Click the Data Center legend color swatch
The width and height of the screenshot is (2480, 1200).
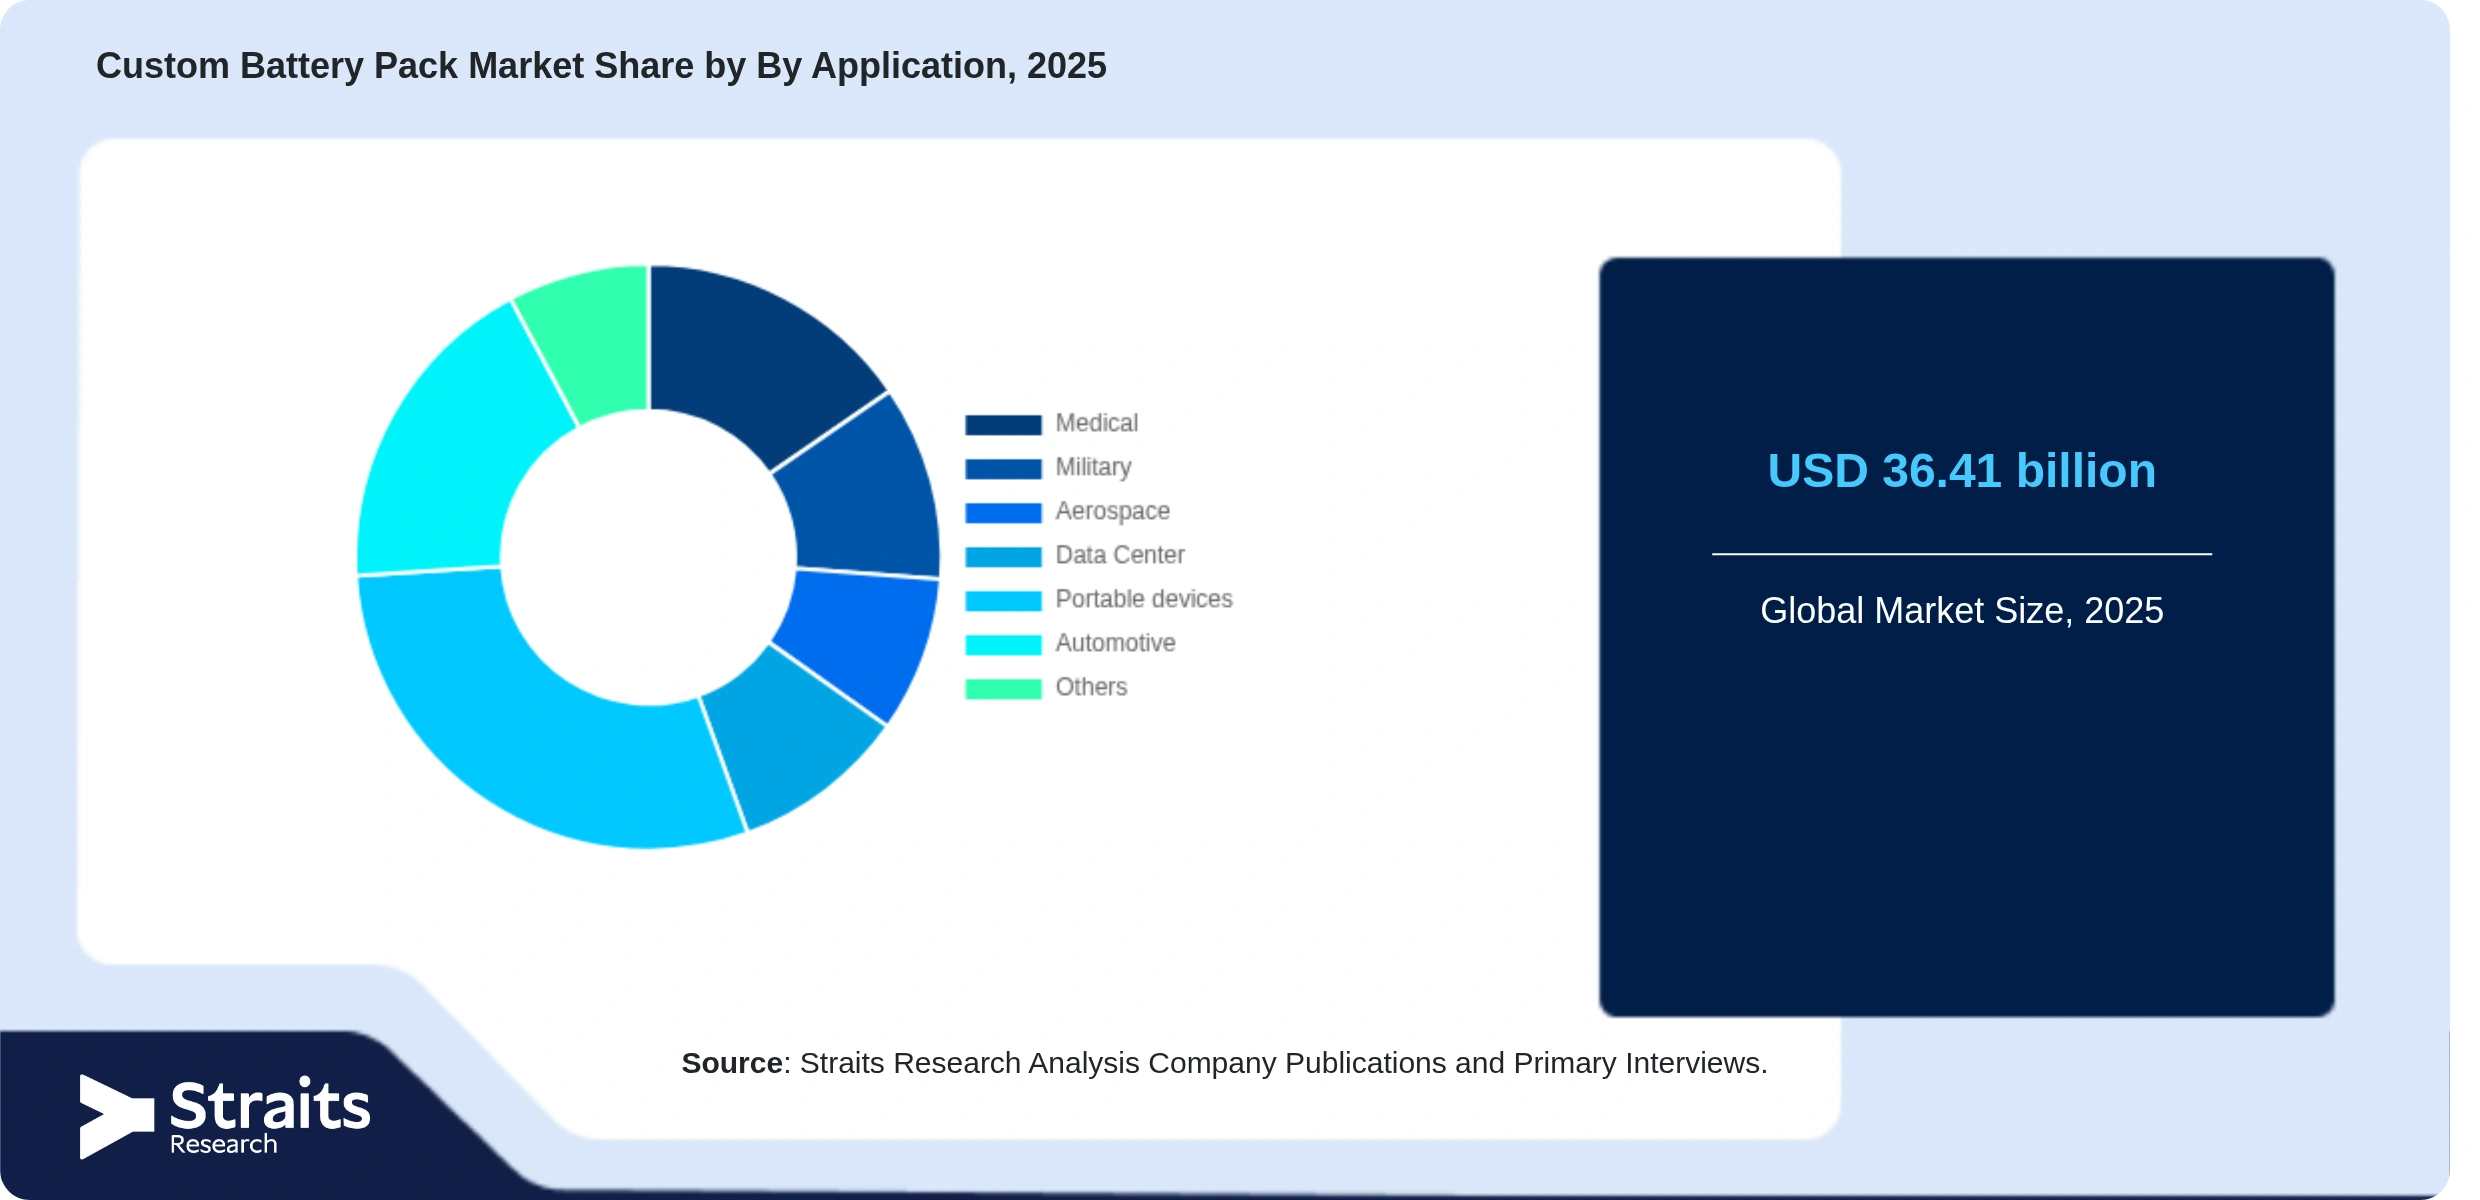pos(1003,557)
